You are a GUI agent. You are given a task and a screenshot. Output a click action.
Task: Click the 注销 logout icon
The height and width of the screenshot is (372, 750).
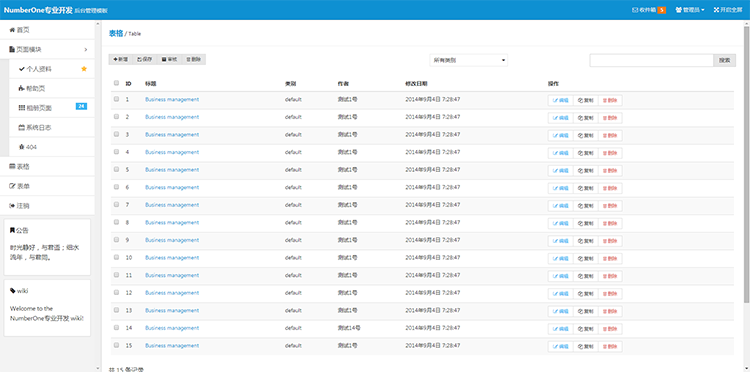[12, 206]
